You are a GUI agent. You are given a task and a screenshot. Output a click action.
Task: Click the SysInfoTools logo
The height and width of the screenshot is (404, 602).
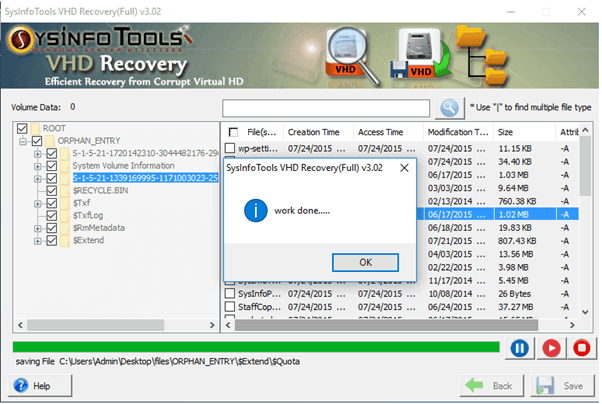pyautogui.click(x=100, y=39)
